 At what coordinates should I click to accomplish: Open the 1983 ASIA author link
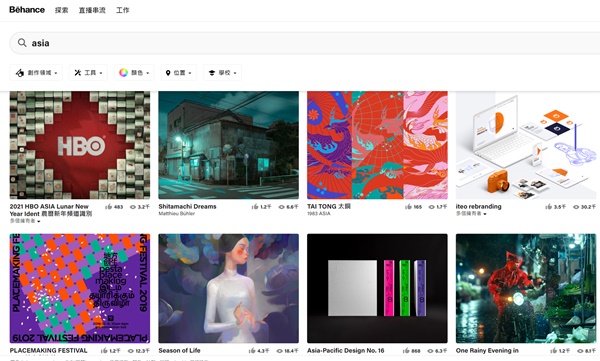point(319,214)
